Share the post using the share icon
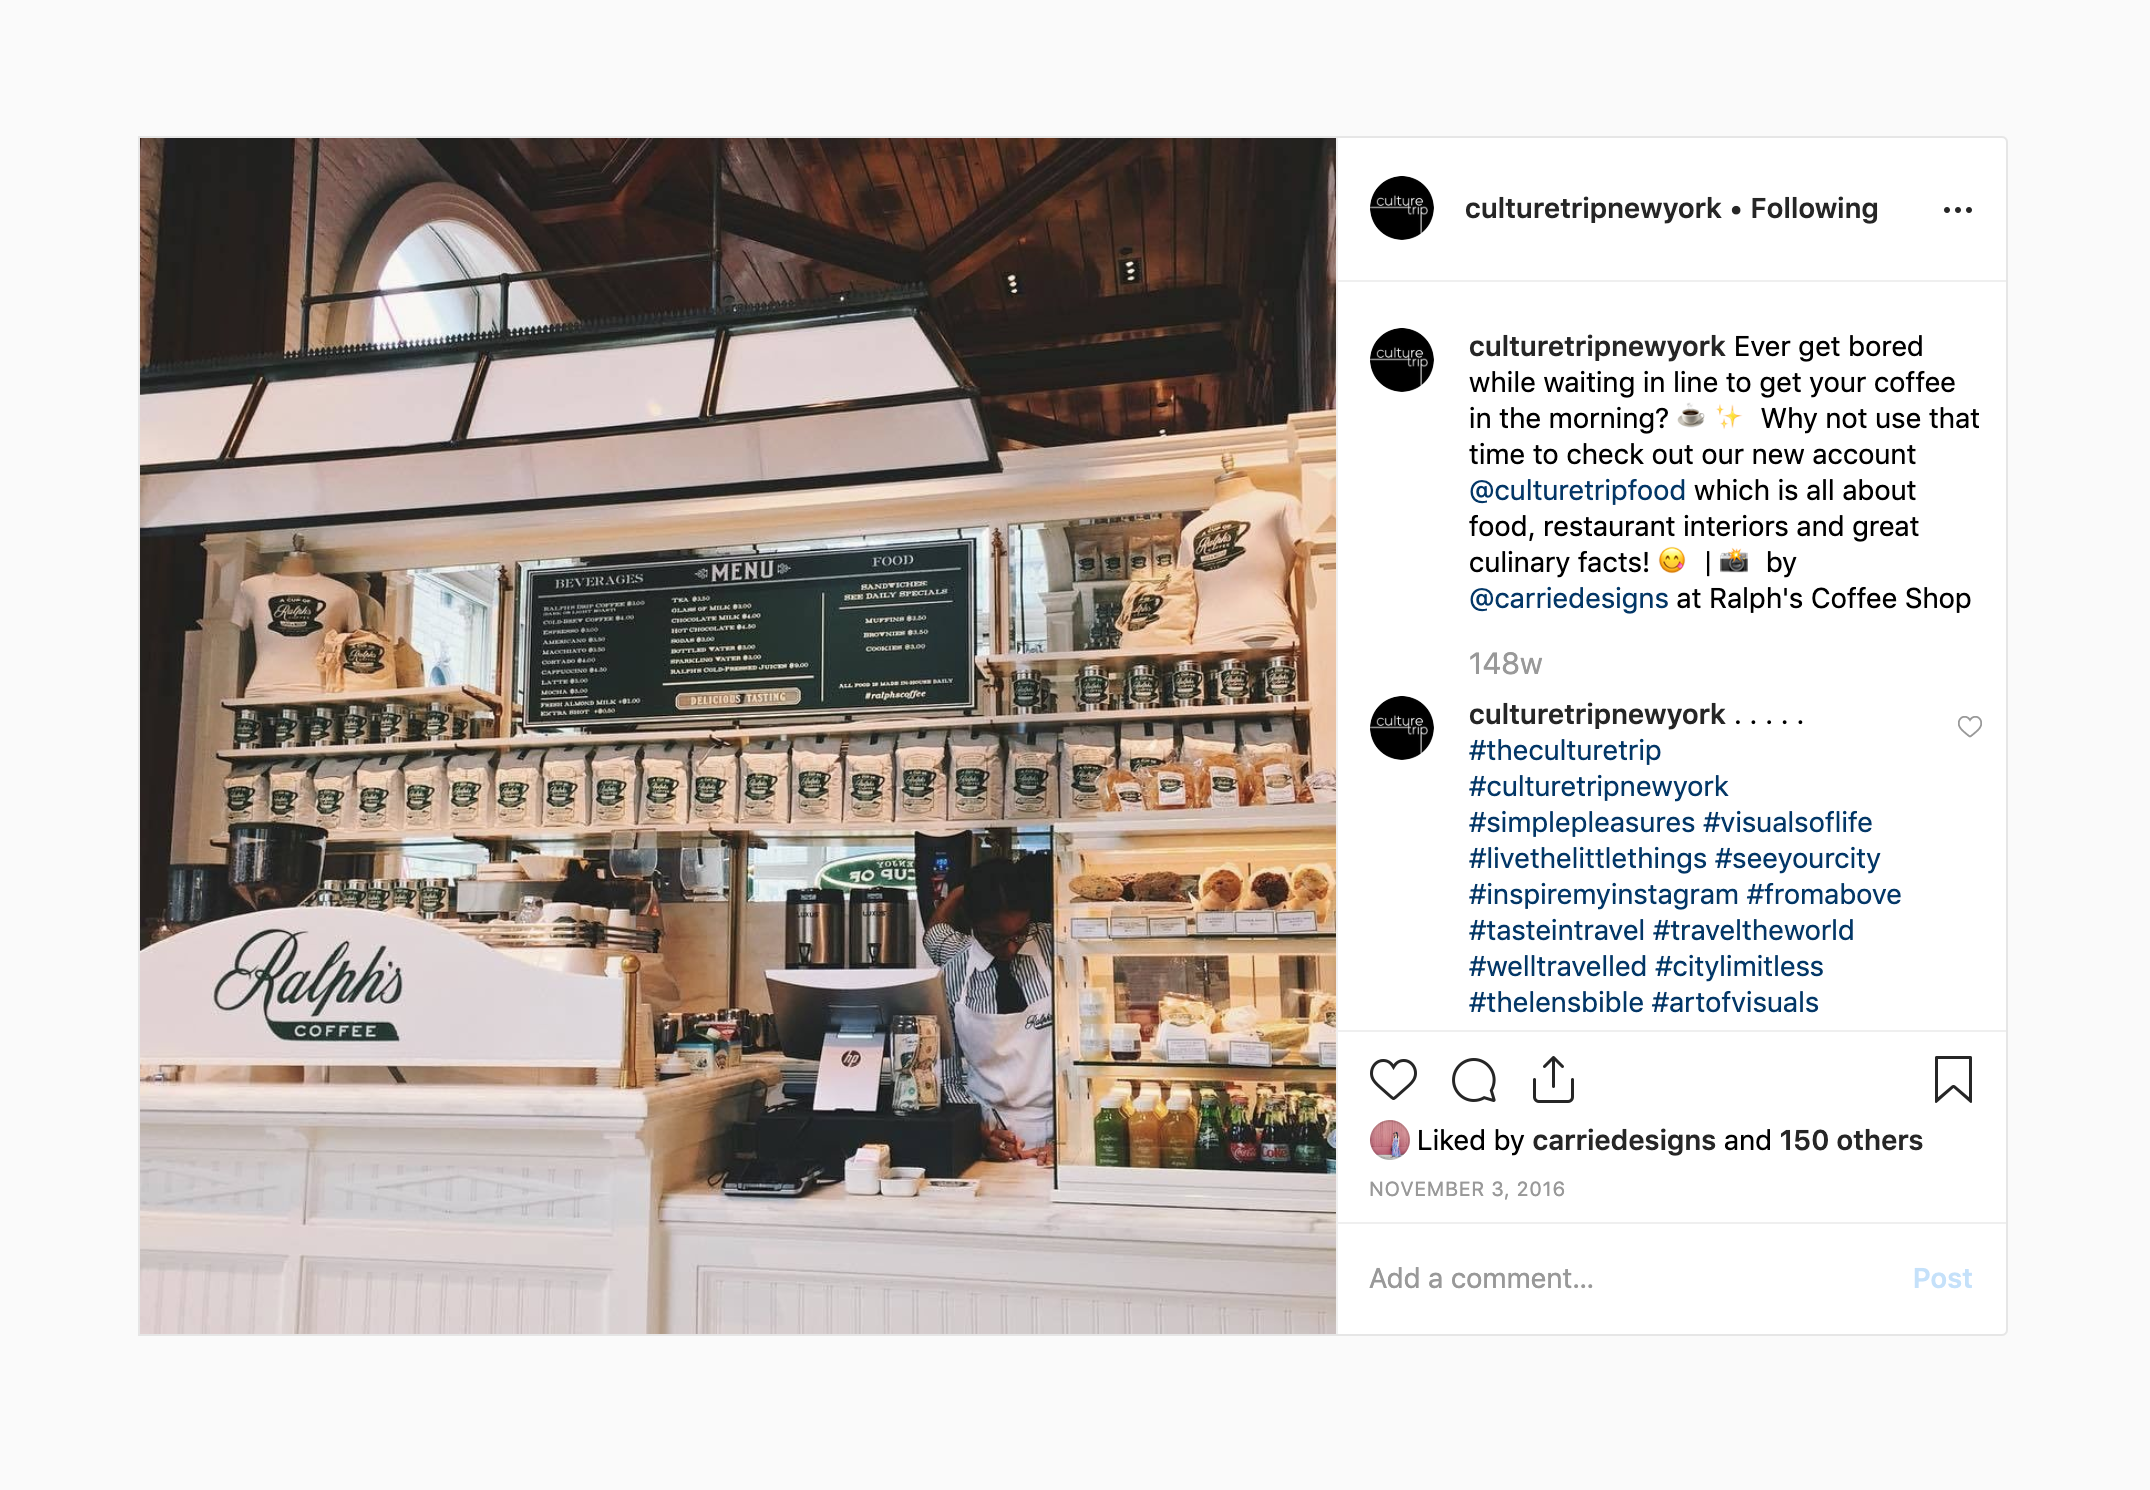 tap(1553, 1080)
